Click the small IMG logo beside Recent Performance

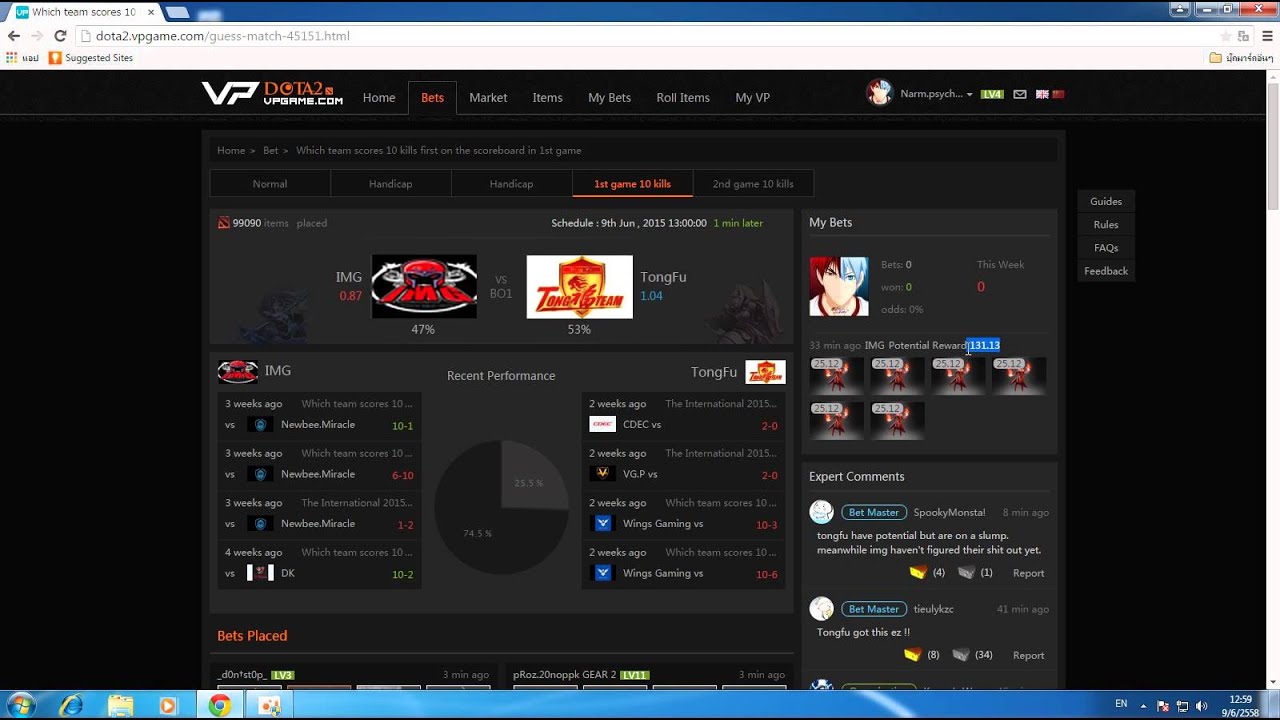pyautogui.click(x=238, y=372)
